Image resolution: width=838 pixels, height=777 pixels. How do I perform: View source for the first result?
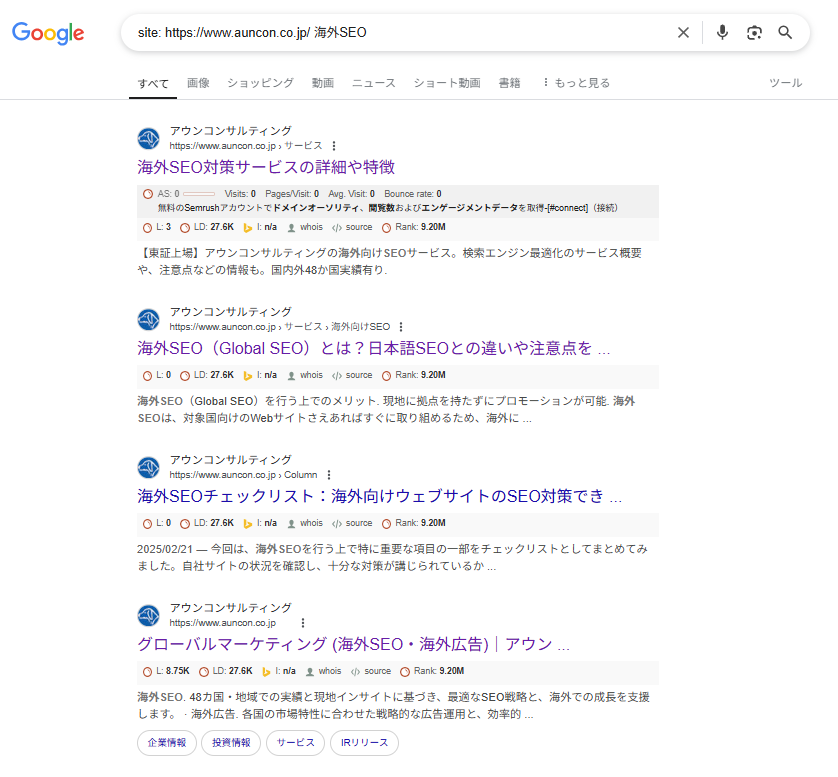coord(352,227)
